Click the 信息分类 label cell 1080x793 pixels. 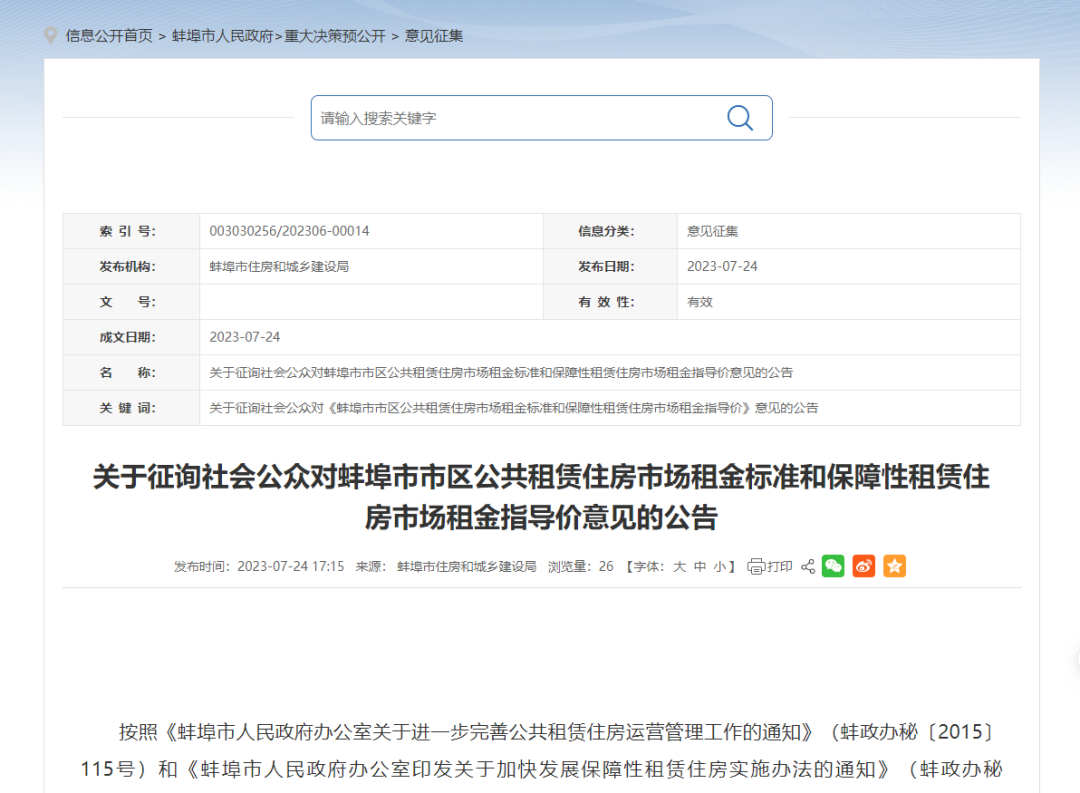click(x=610, y=231)
